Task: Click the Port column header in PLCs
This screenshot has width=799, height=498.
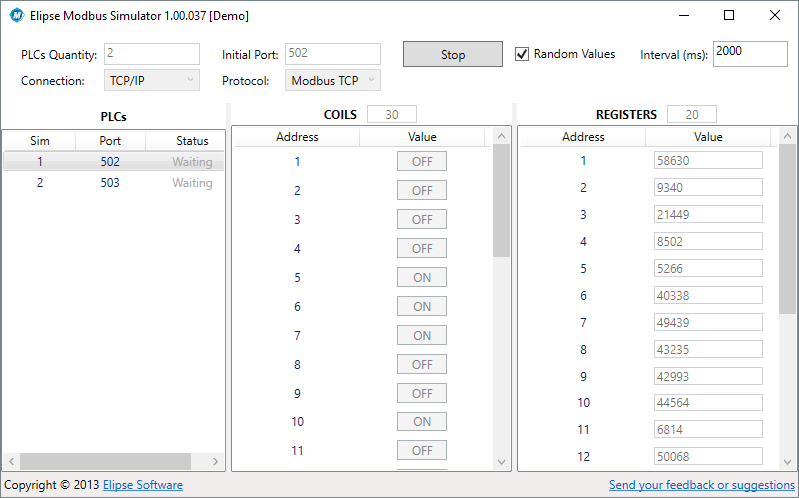Action: (110, 141)
